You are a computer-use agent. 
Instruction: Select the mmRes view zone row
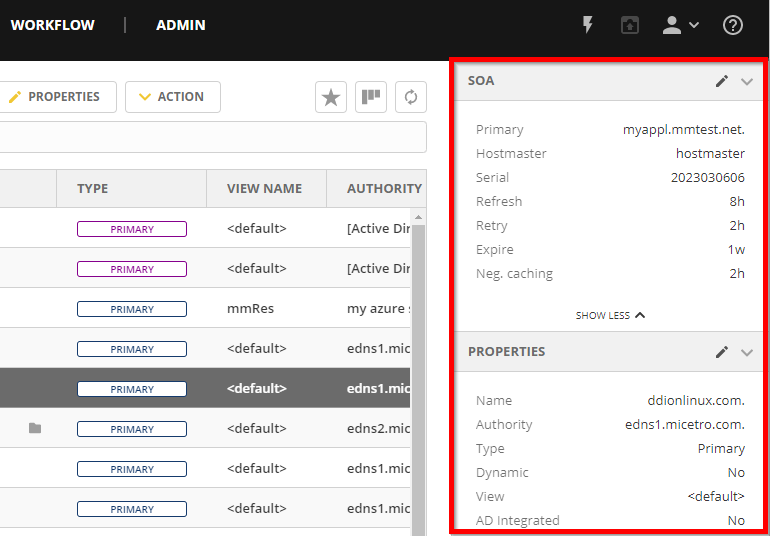(x=250, y=309)
